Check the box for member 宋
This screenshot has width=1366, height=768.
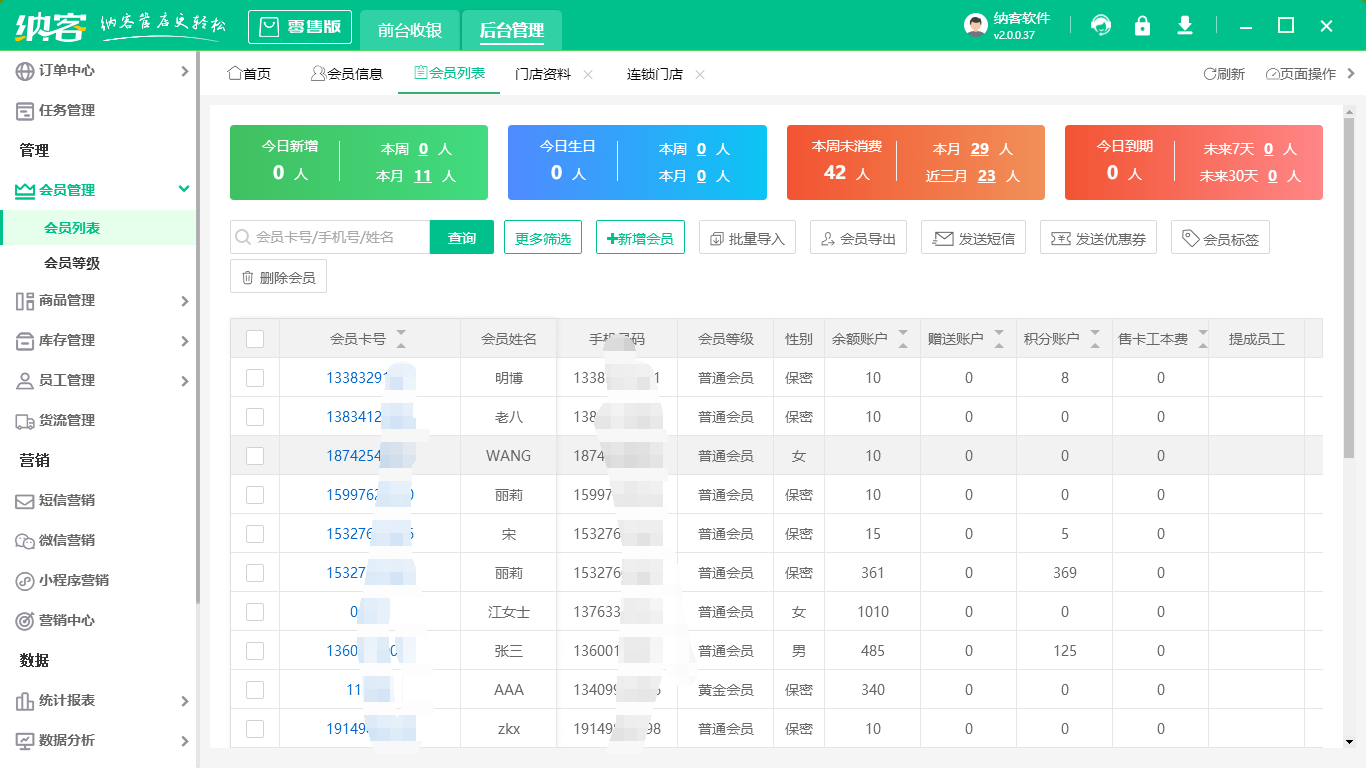(x=255, y=533)
